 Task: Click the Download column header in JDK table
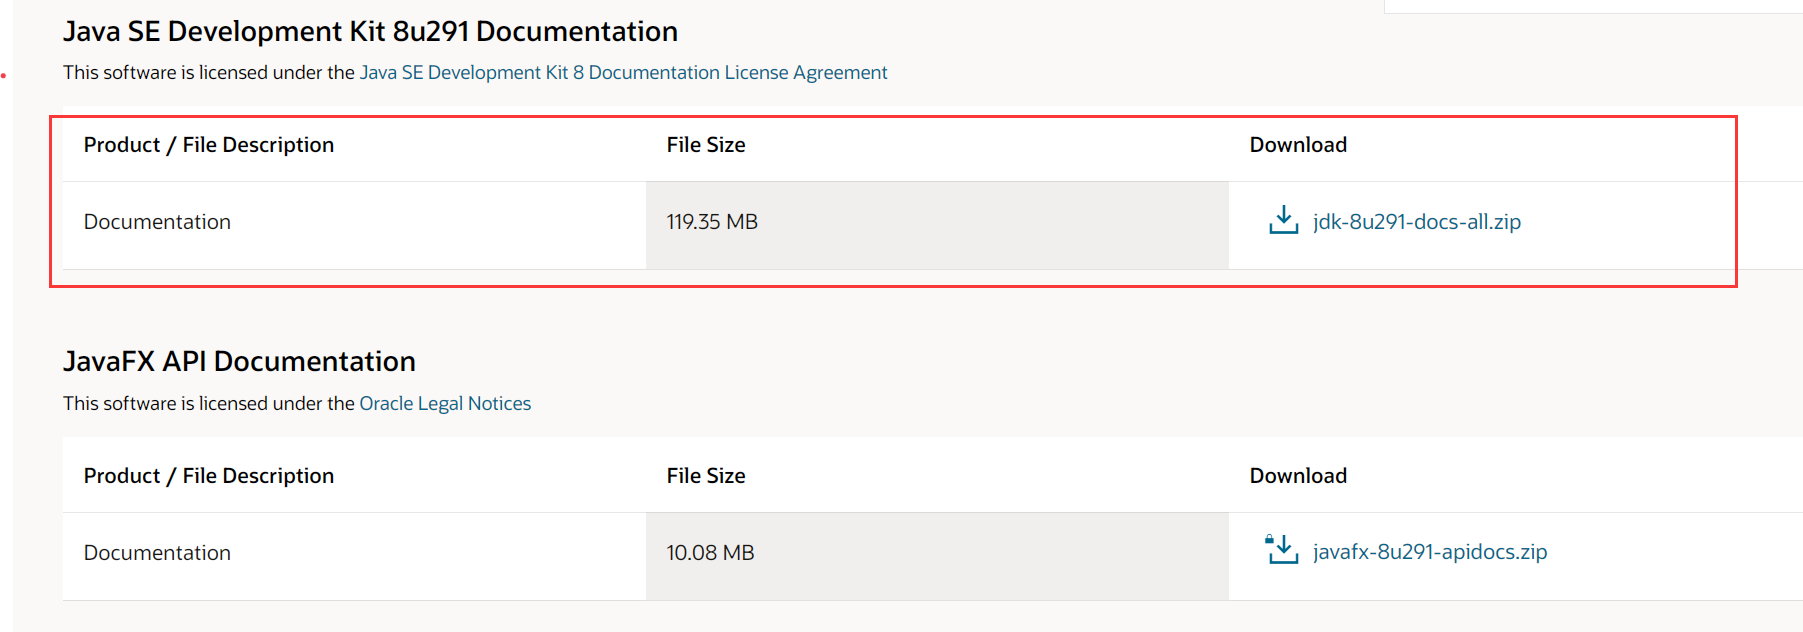click(1298, 145)
